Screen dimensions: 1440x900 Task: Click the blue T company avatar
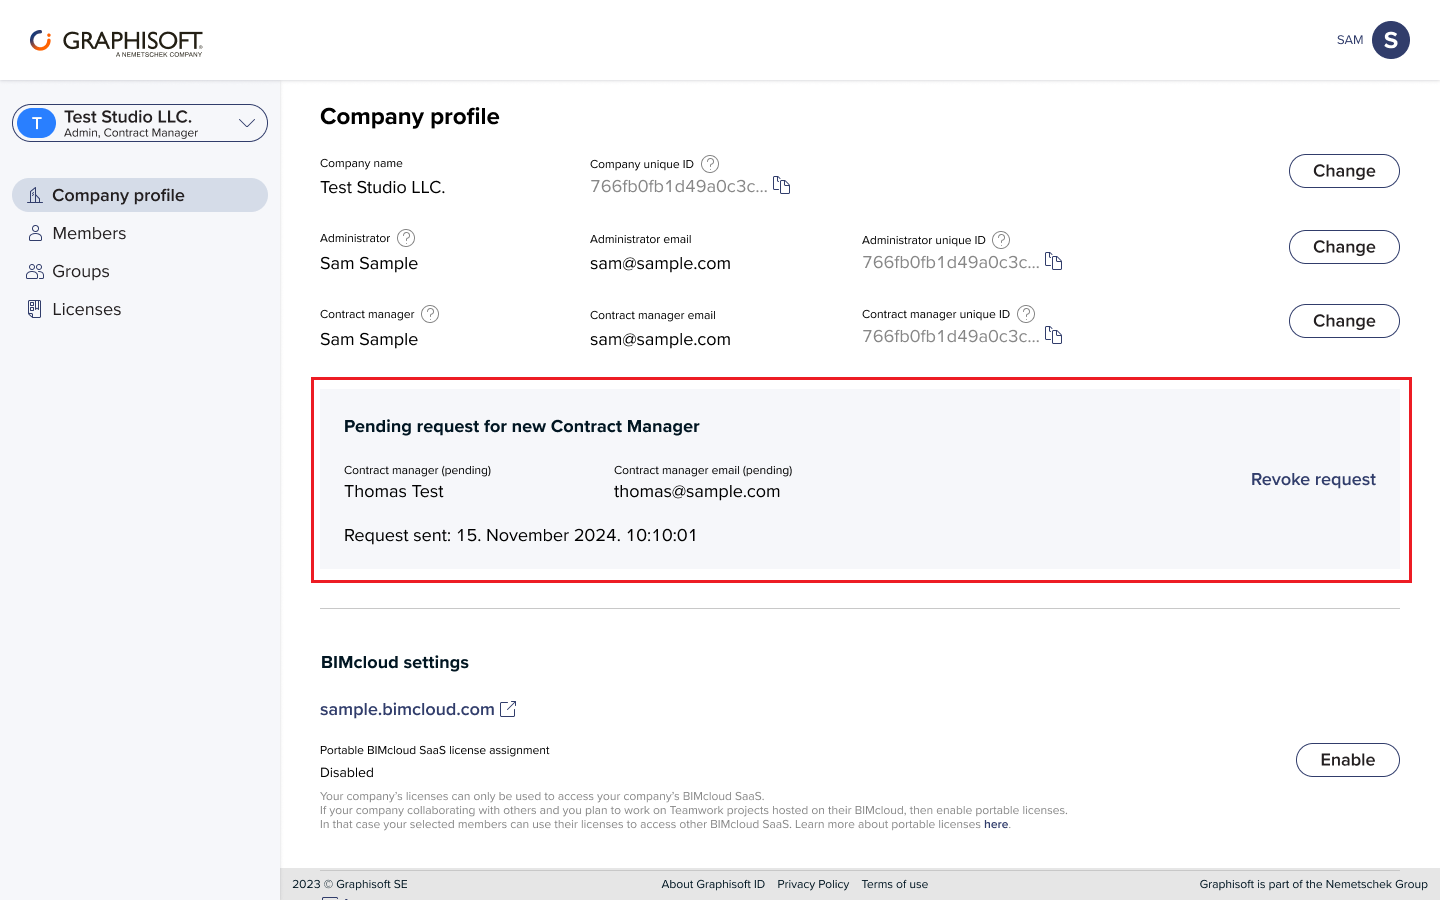click(37, 123)
